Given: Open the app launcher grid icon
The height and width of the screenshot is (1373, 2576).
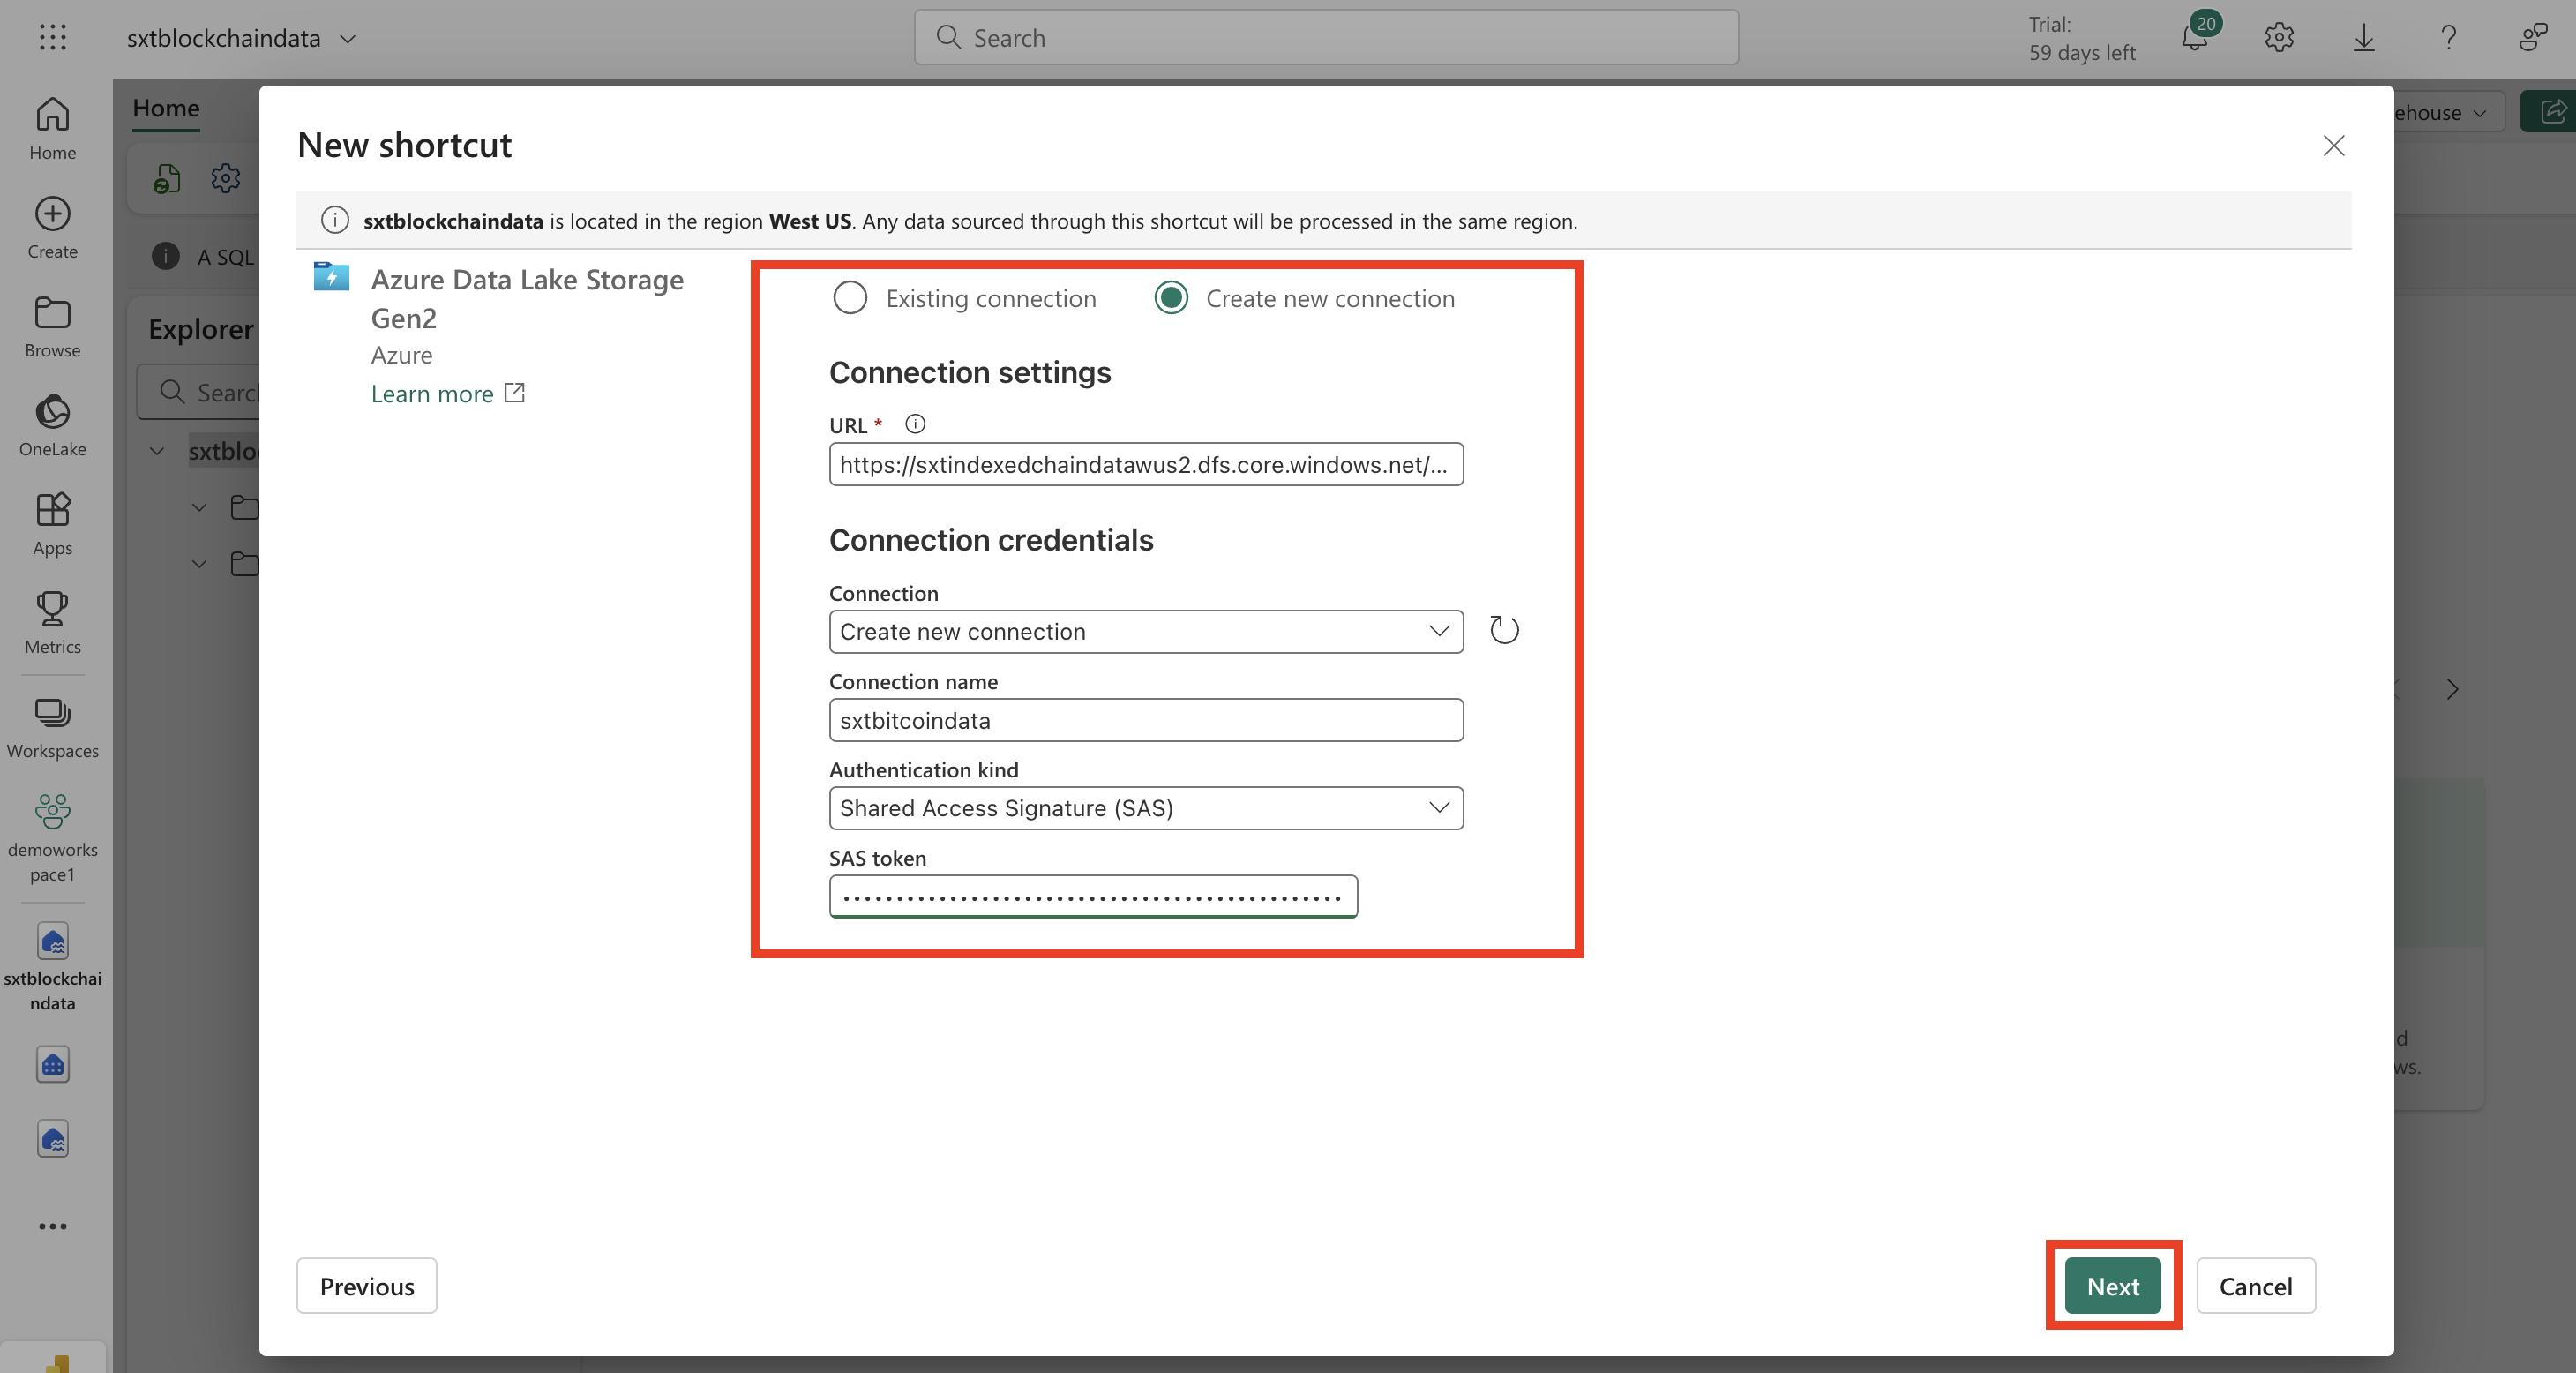Looking at the screenshot, I should point(52,38).
